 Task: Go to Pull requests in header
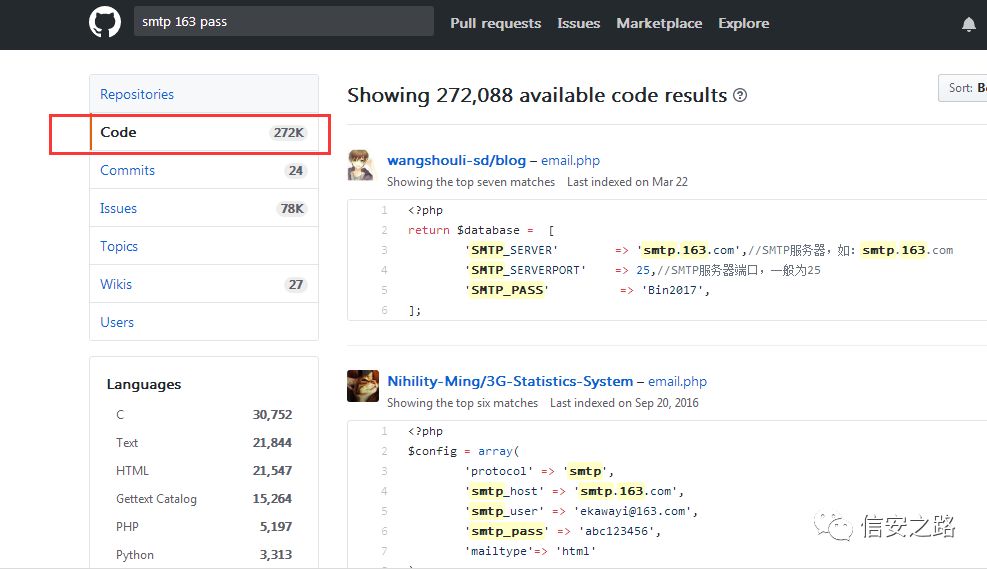pos(495,23)
